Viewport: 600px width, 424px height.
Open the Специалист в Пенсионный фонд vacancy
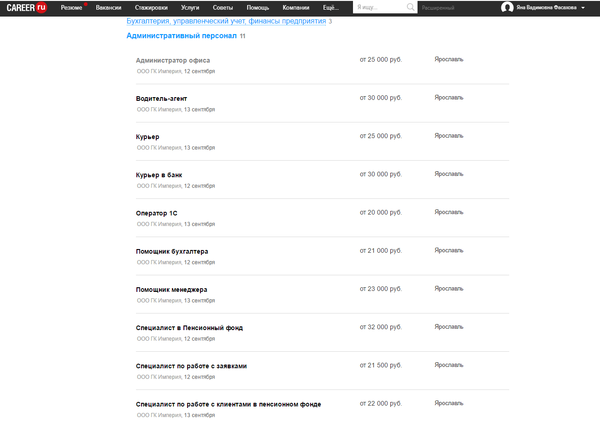pos(189,327)
